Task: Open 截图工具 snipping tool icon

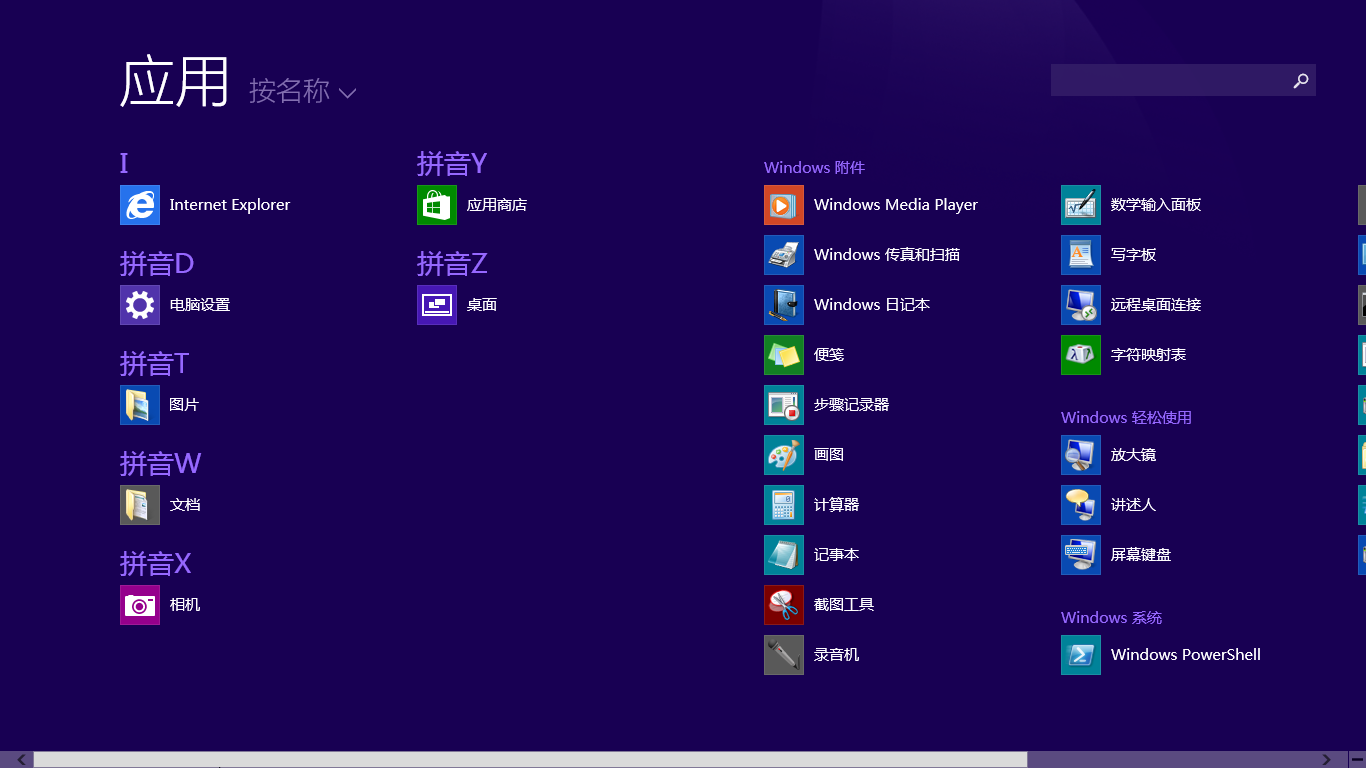Action: 784,605
